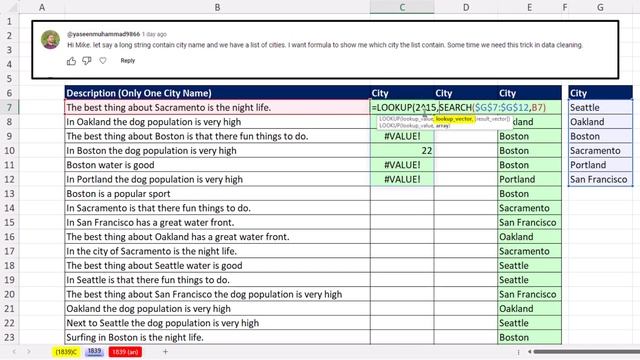The image size is (640, 360).
Task: Select column G header
Action: tap(600, 7)
